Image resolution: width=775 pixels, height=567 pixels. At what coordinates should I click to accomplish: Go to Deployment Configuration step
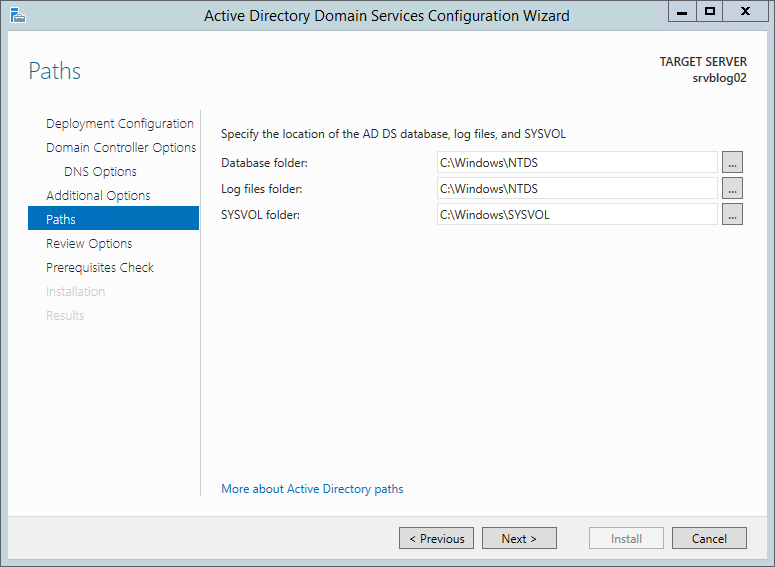(x=120, y=124)
